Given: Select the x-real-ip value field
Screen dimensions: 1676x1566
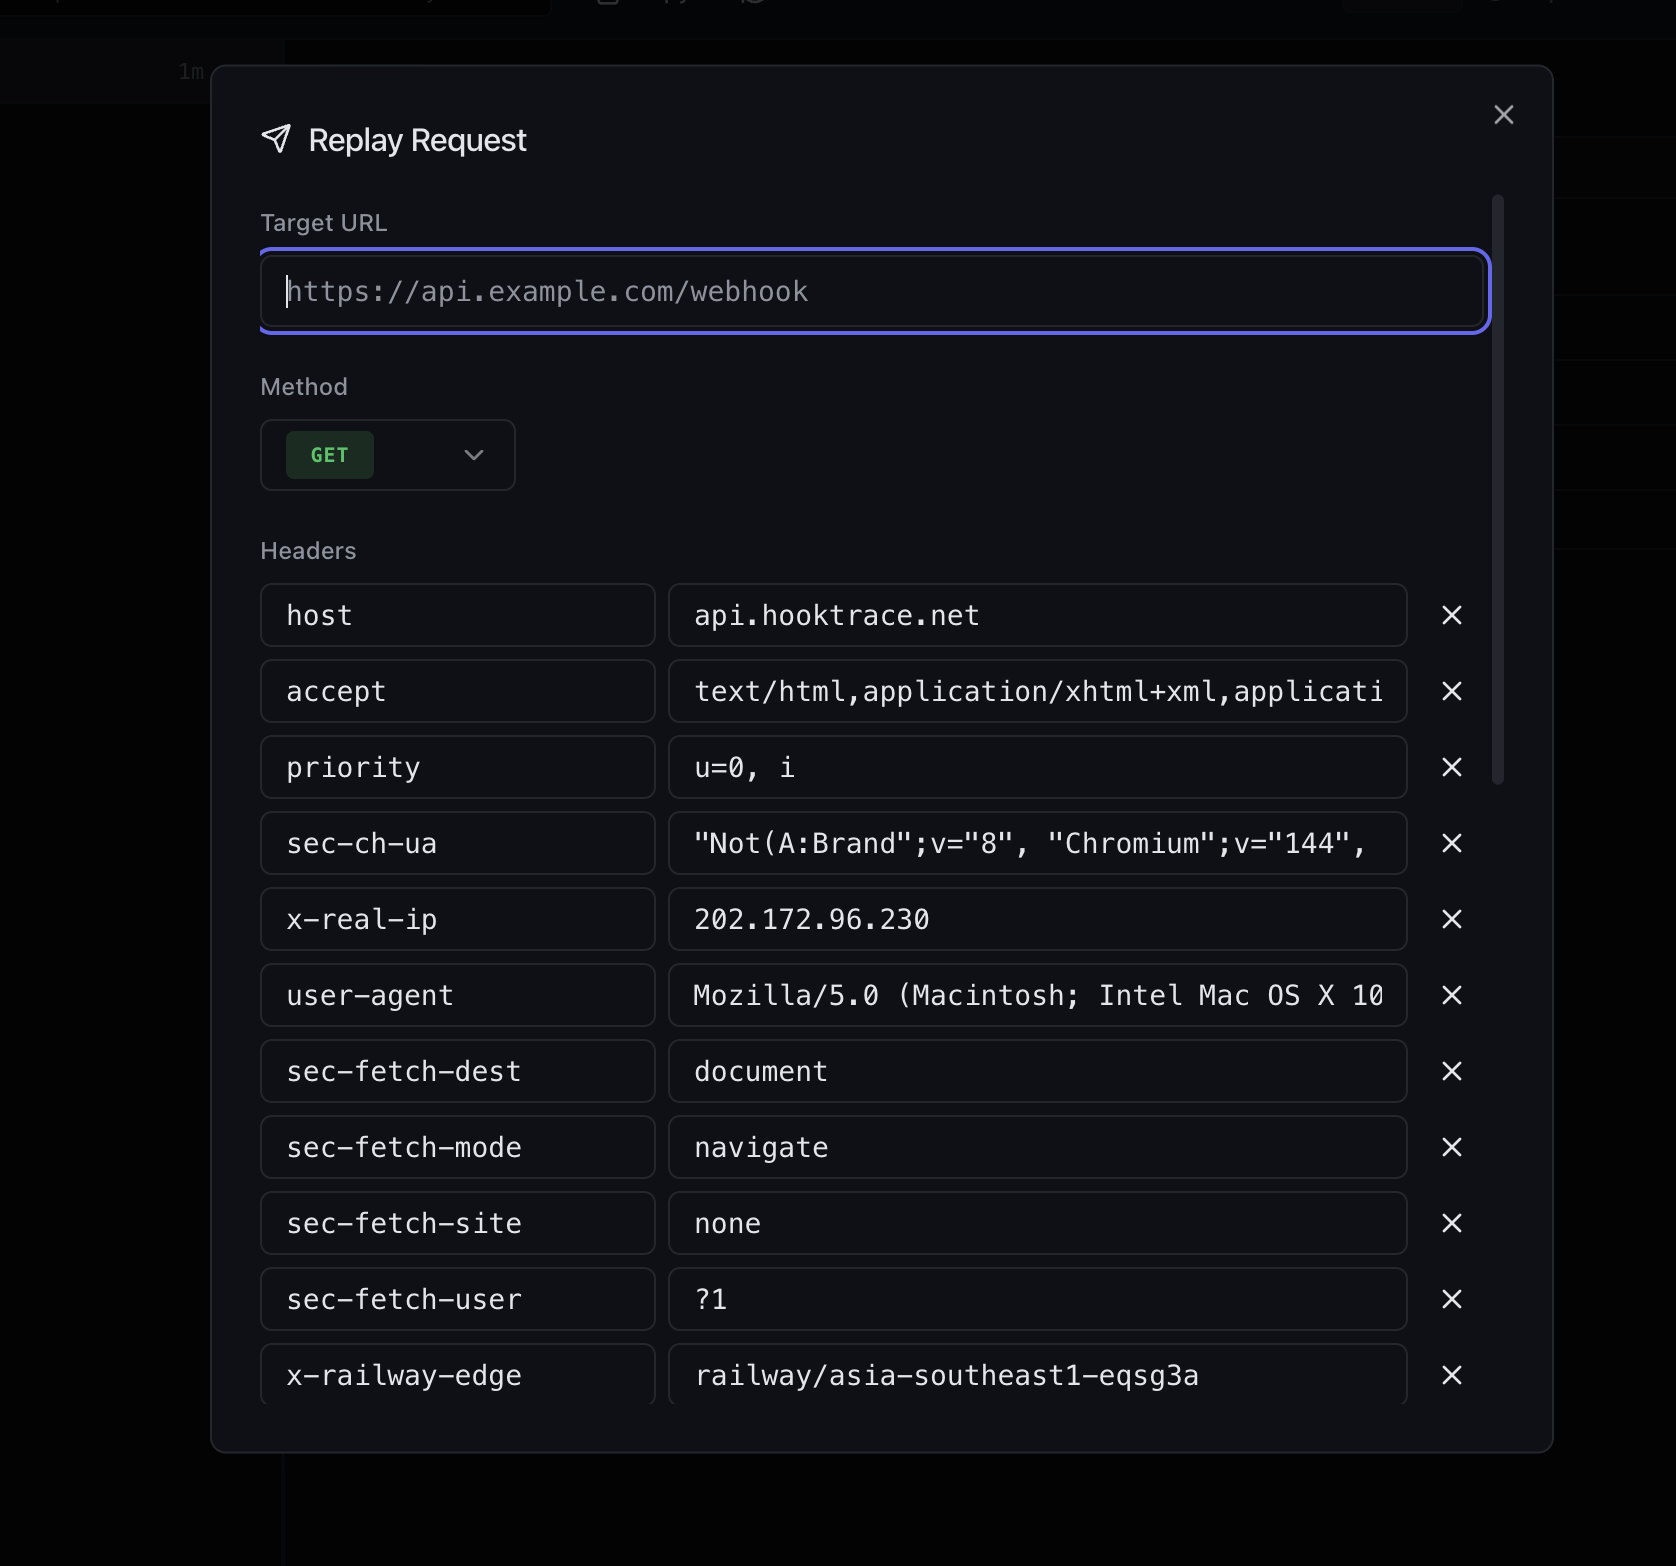Looking at the screenshot, I should (x=1036, y=919).
